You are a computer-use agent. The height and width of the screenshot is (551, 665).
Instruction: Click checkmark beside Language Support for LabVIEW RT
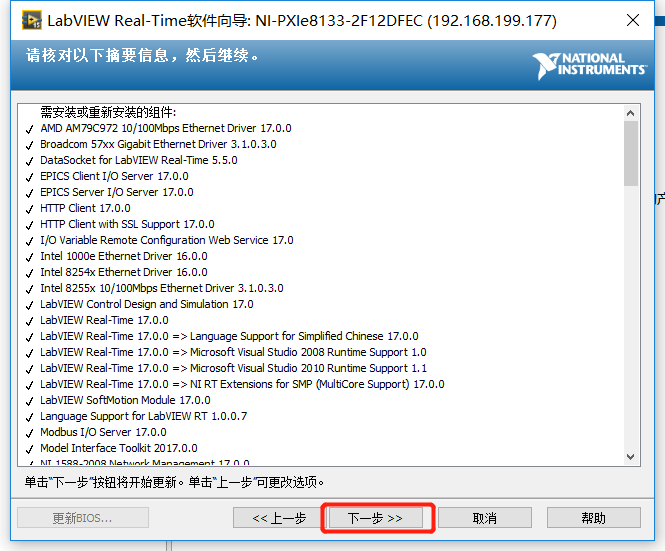pos(29,417)
